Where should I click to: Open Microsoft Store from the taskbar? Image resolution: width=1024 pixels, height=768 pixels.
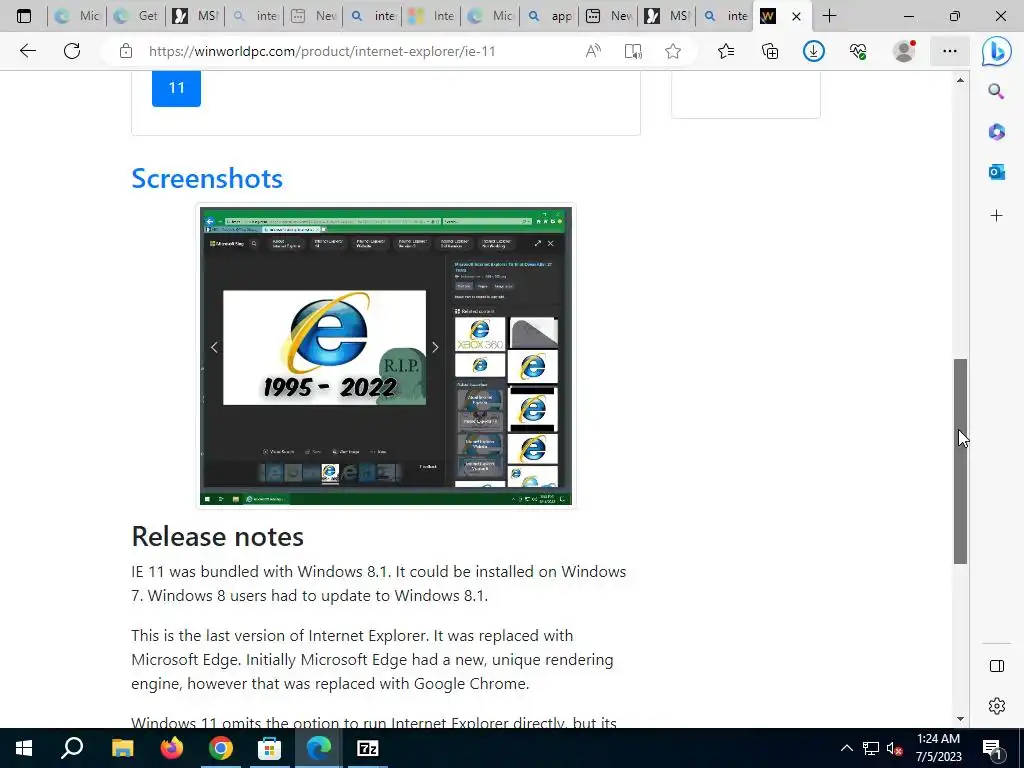tap(269, 748)
